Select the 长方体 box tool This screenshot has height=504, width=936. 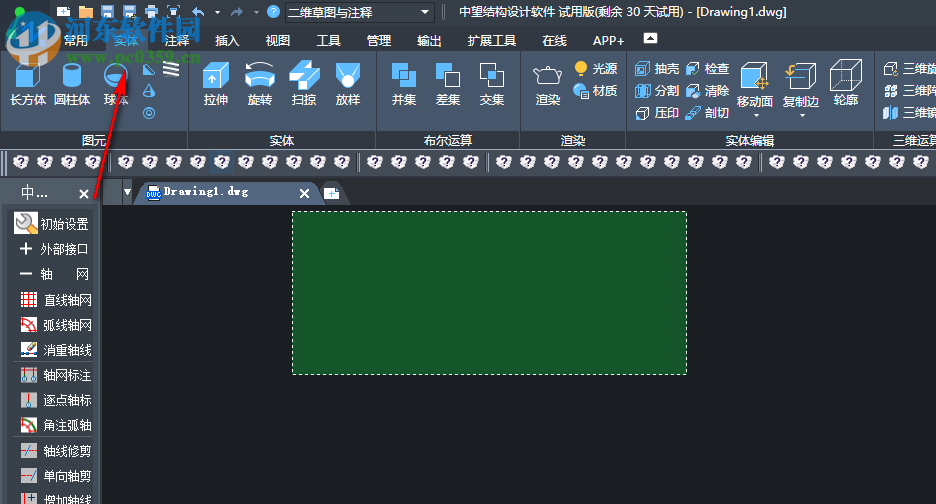pyautogui.click(x=27, y=84)
